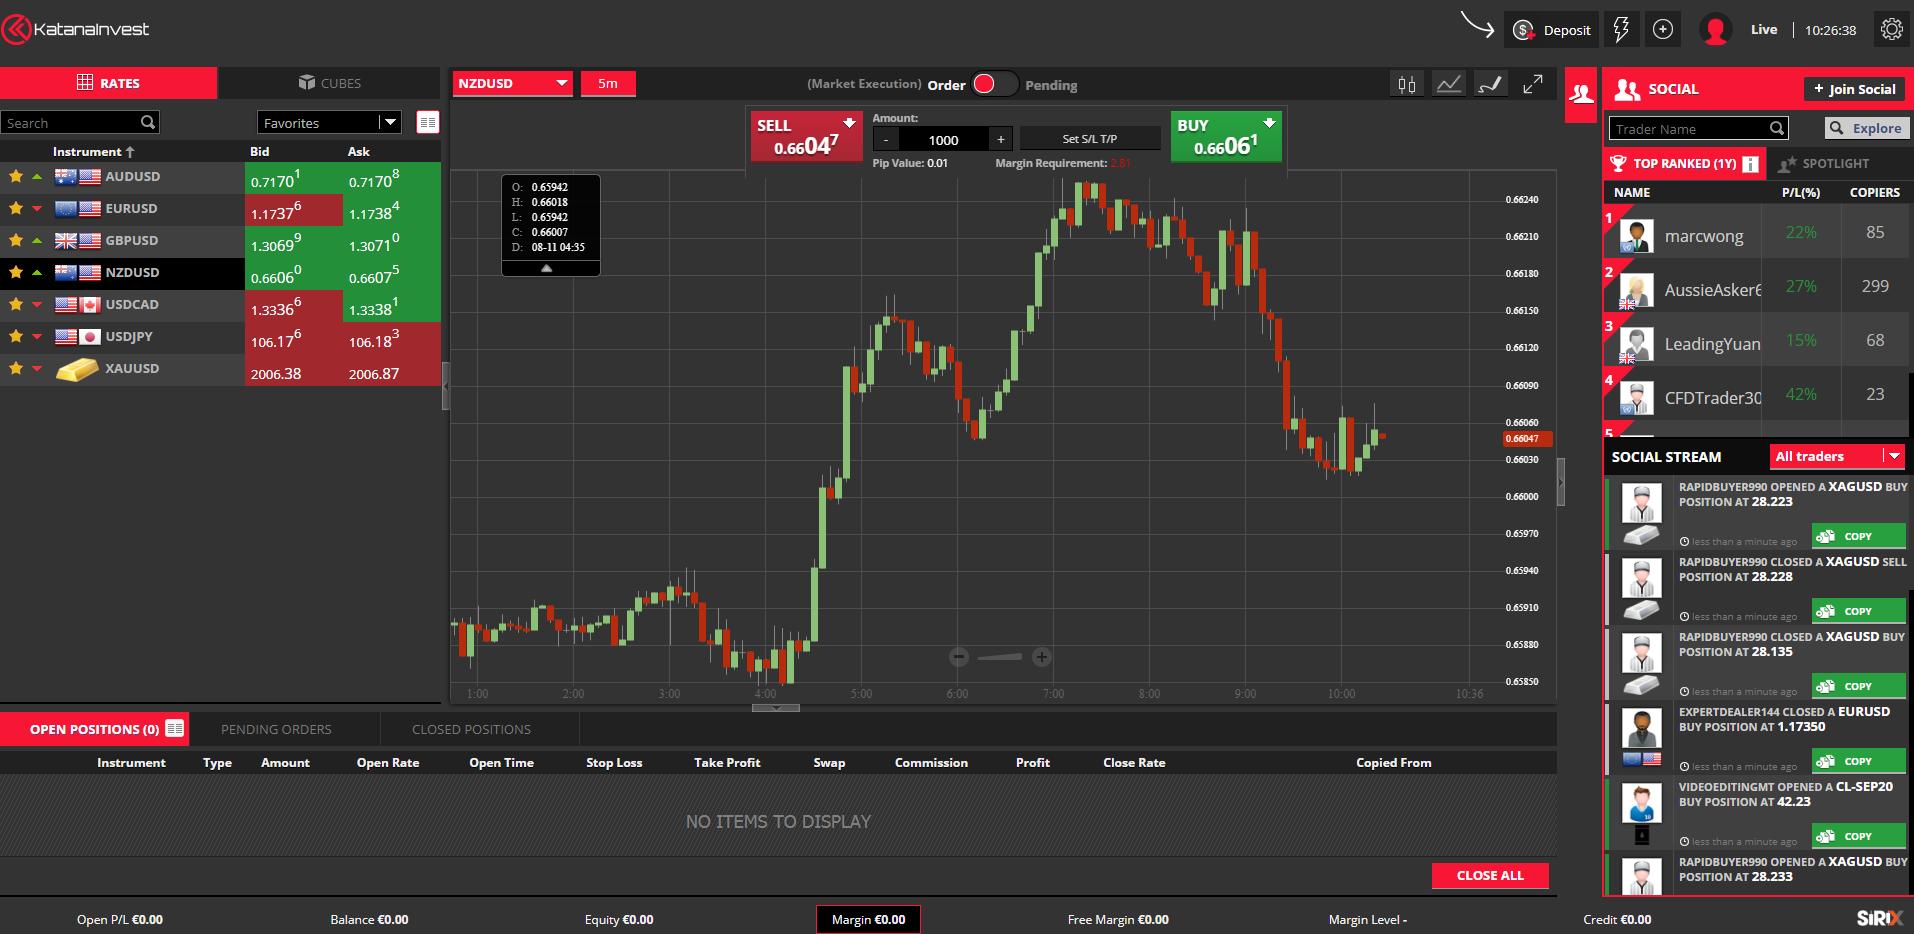Toggle favorite star for USDCAD

click(16, 304)
